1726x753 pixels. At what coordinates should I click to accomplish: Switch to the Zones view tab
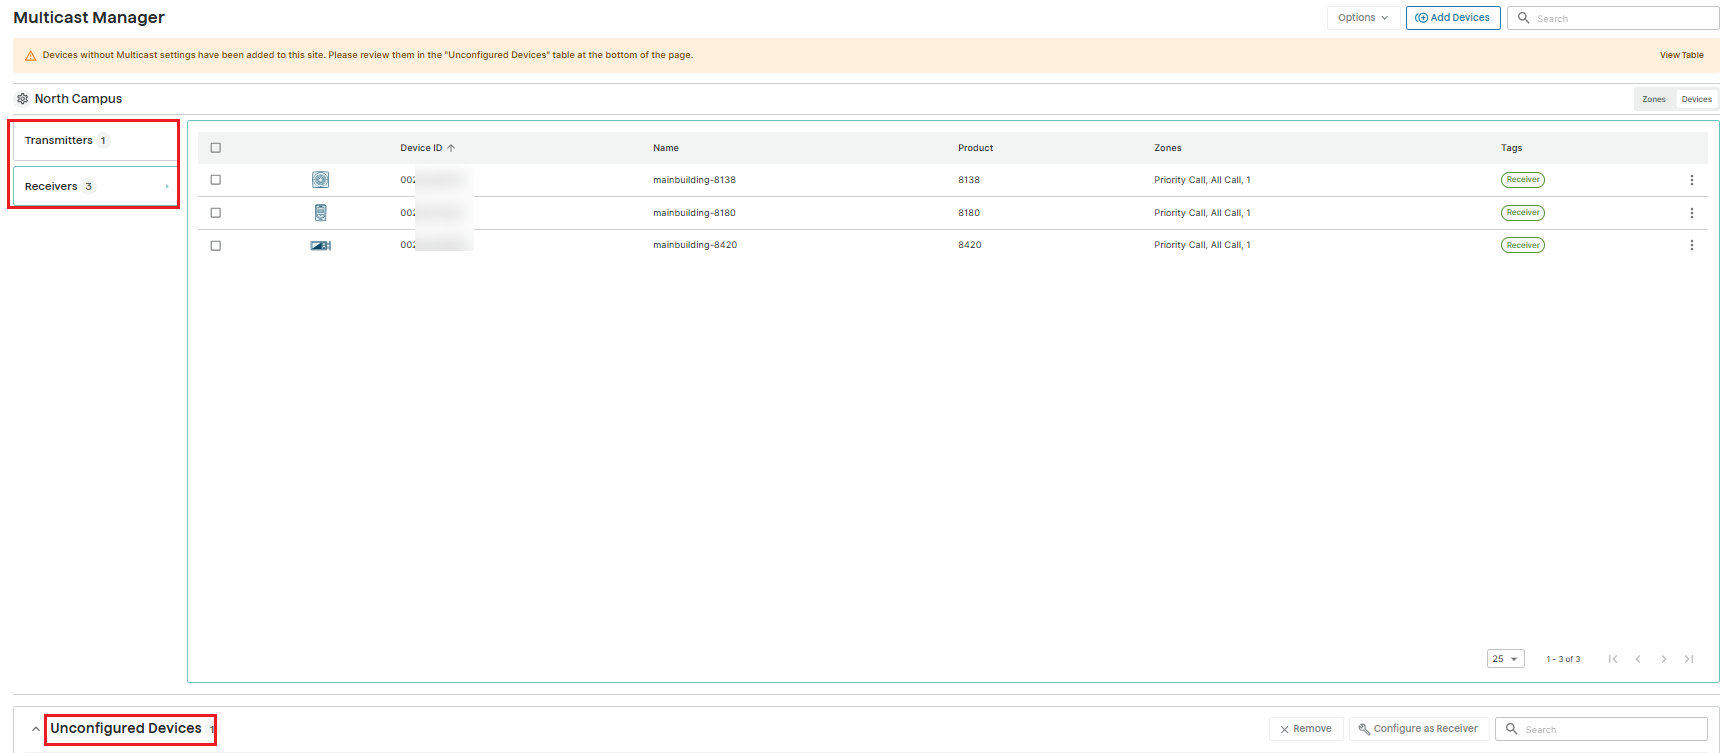coord(1654,99)
